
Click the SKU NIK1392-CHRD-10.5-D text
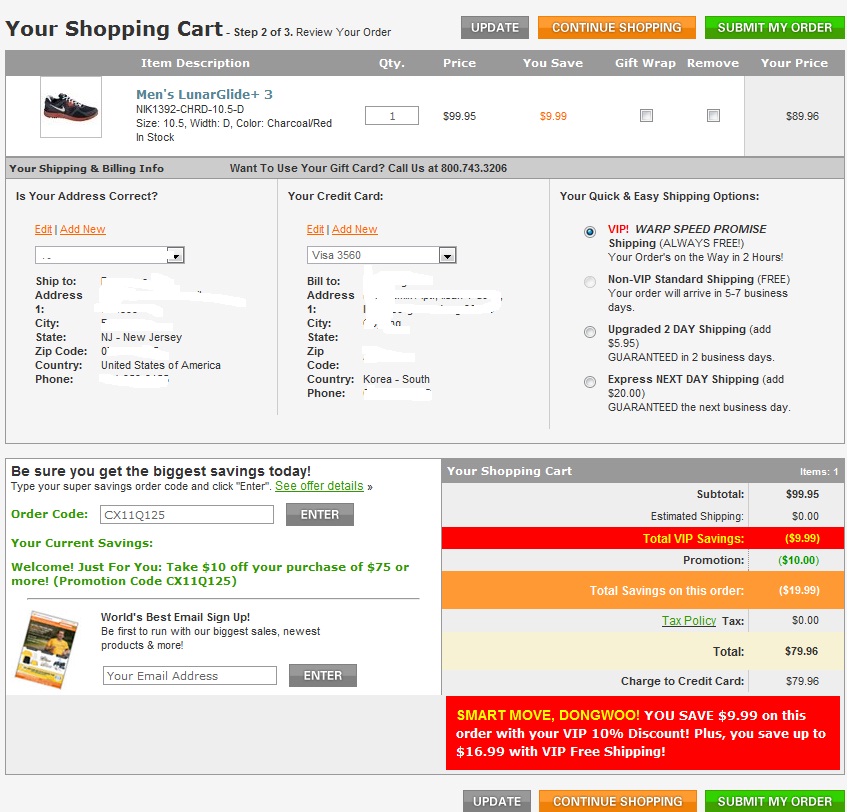190,109
